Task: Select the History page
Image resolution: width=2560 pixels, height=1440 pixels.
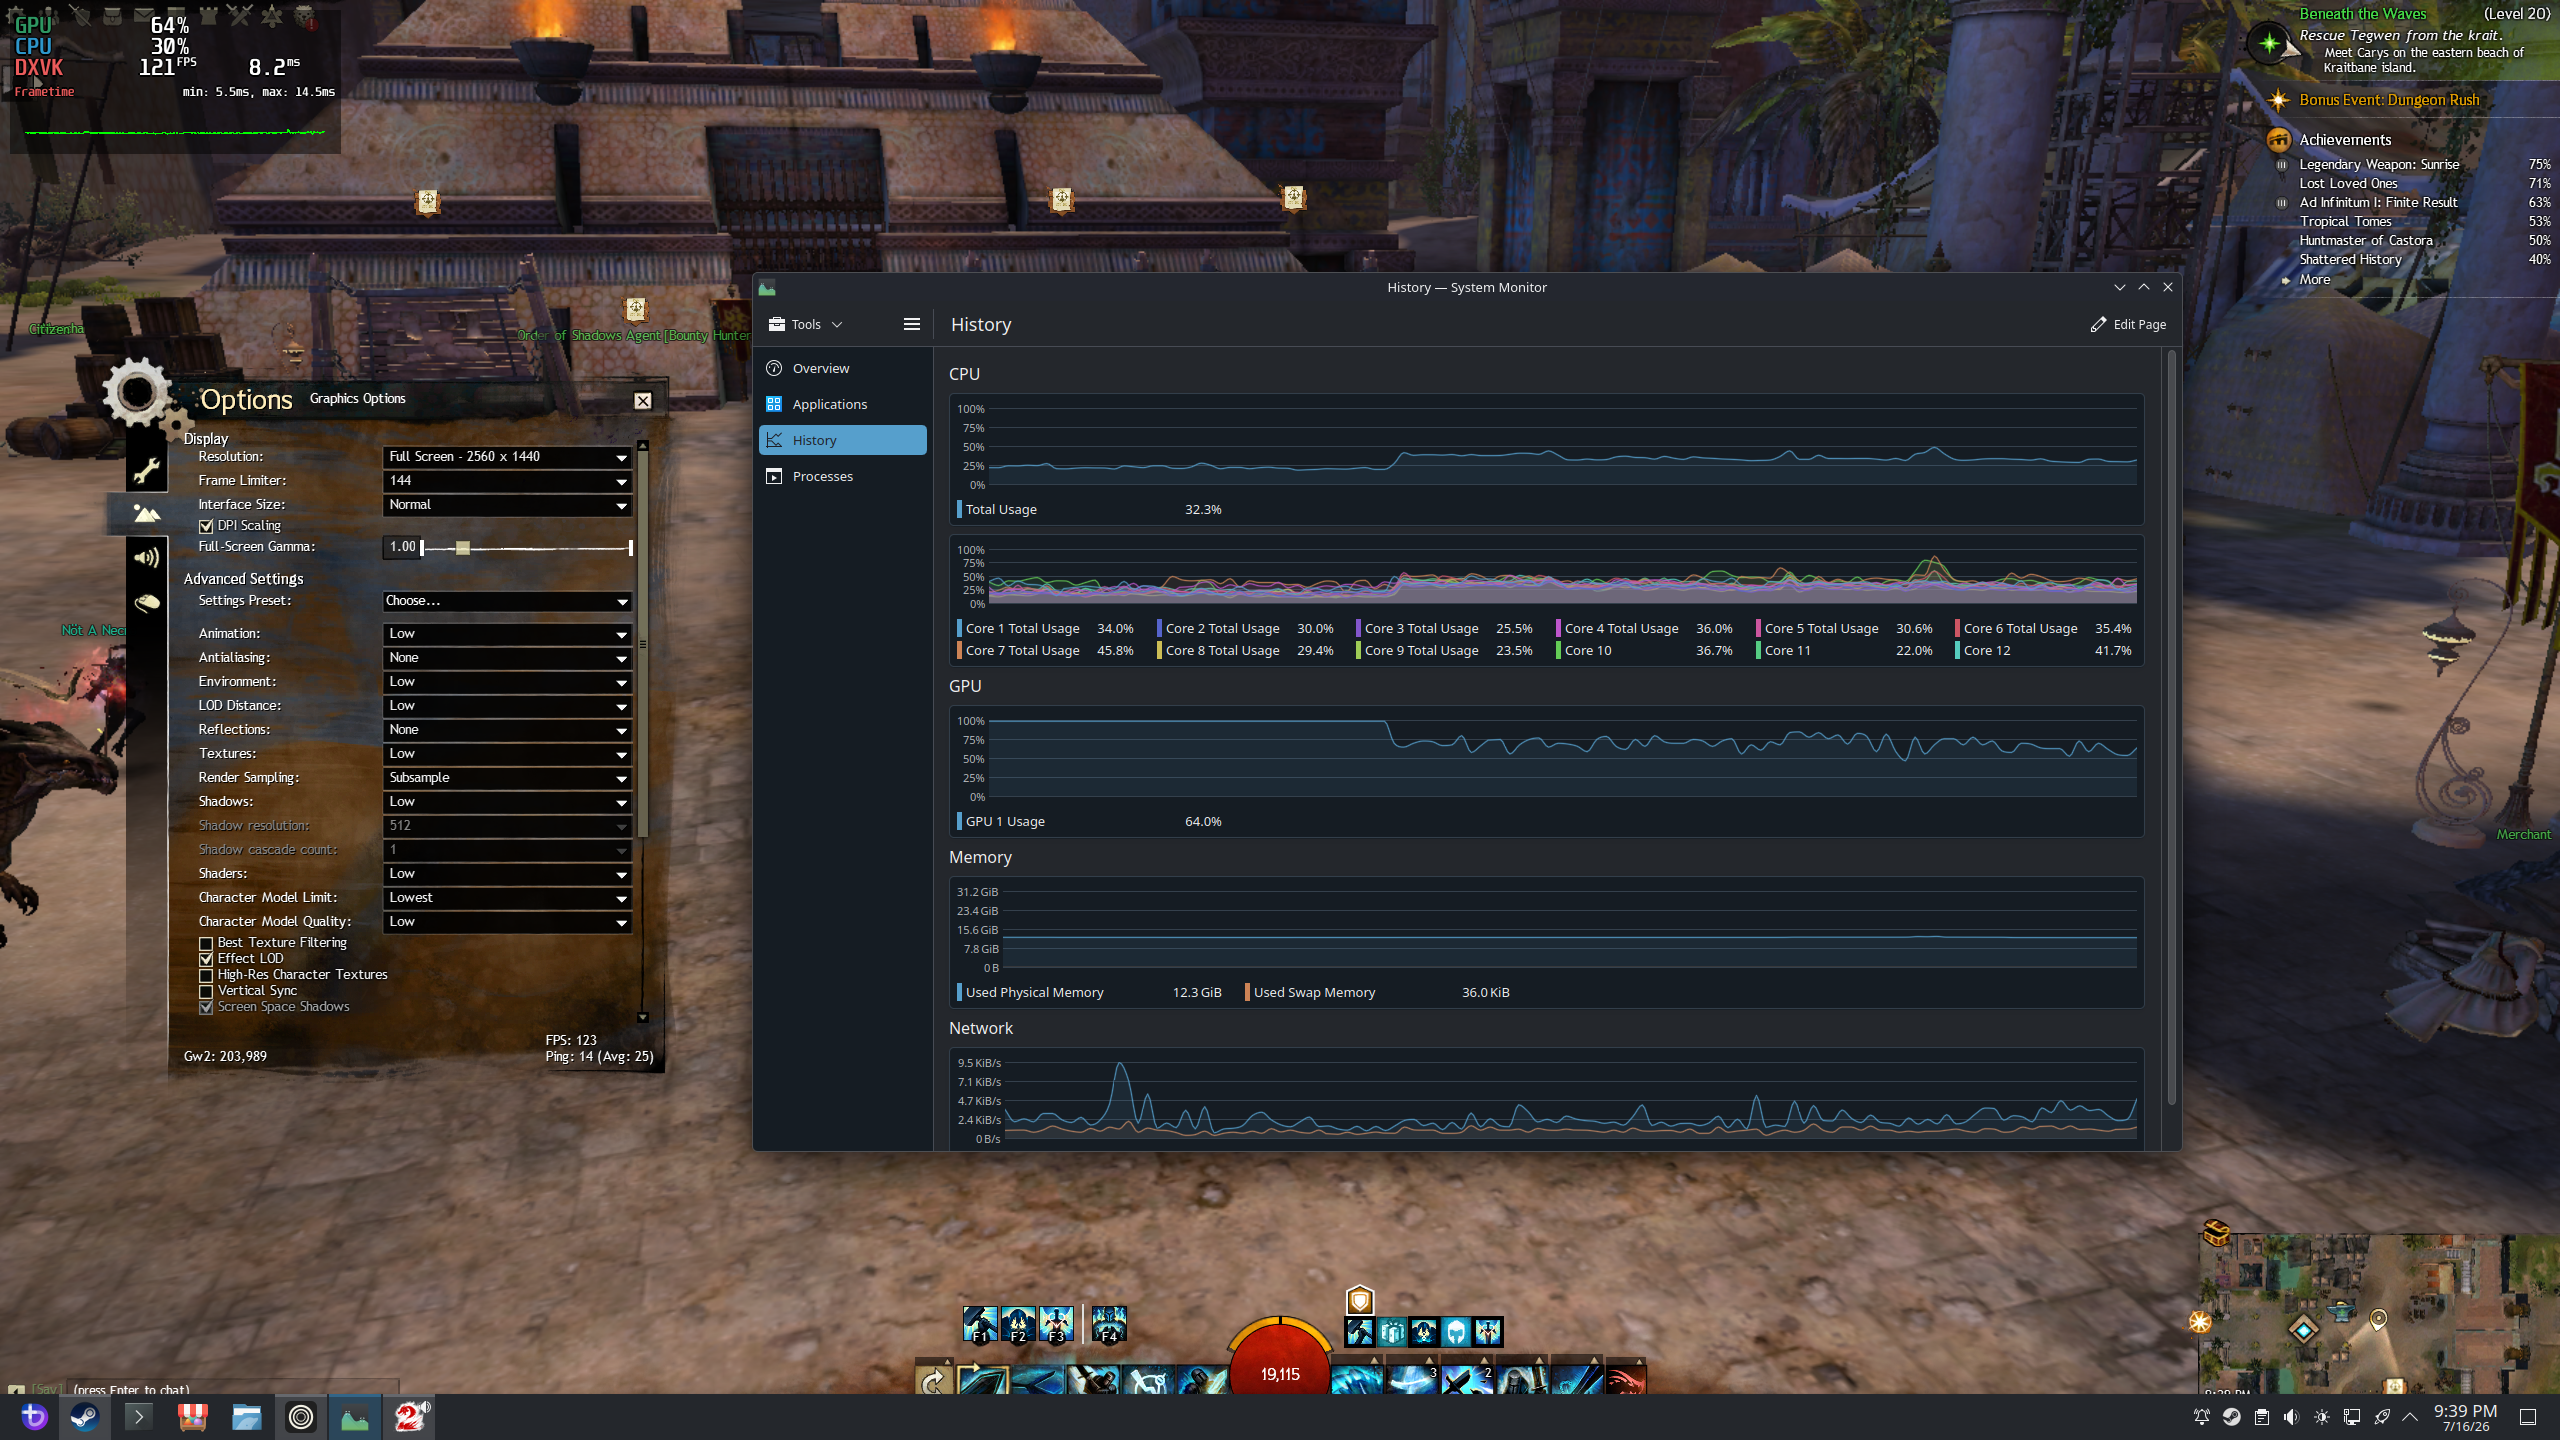Action: click(843, 440)
